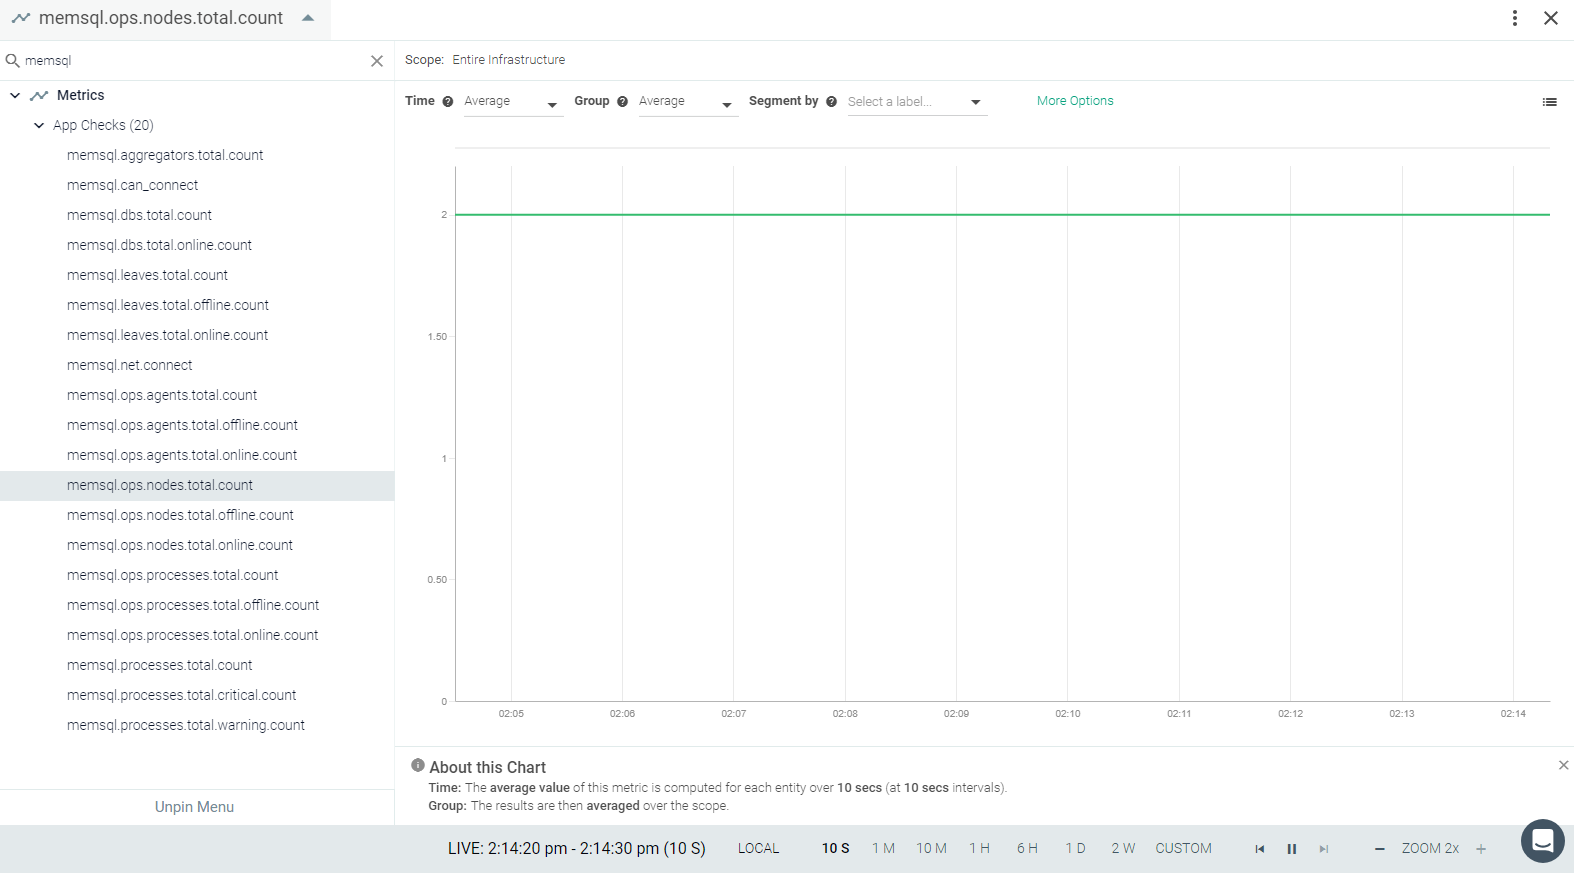Screen dimensions: 1574x873
Task: Click the search magnifier icon
Action: [x=13, y=61]
